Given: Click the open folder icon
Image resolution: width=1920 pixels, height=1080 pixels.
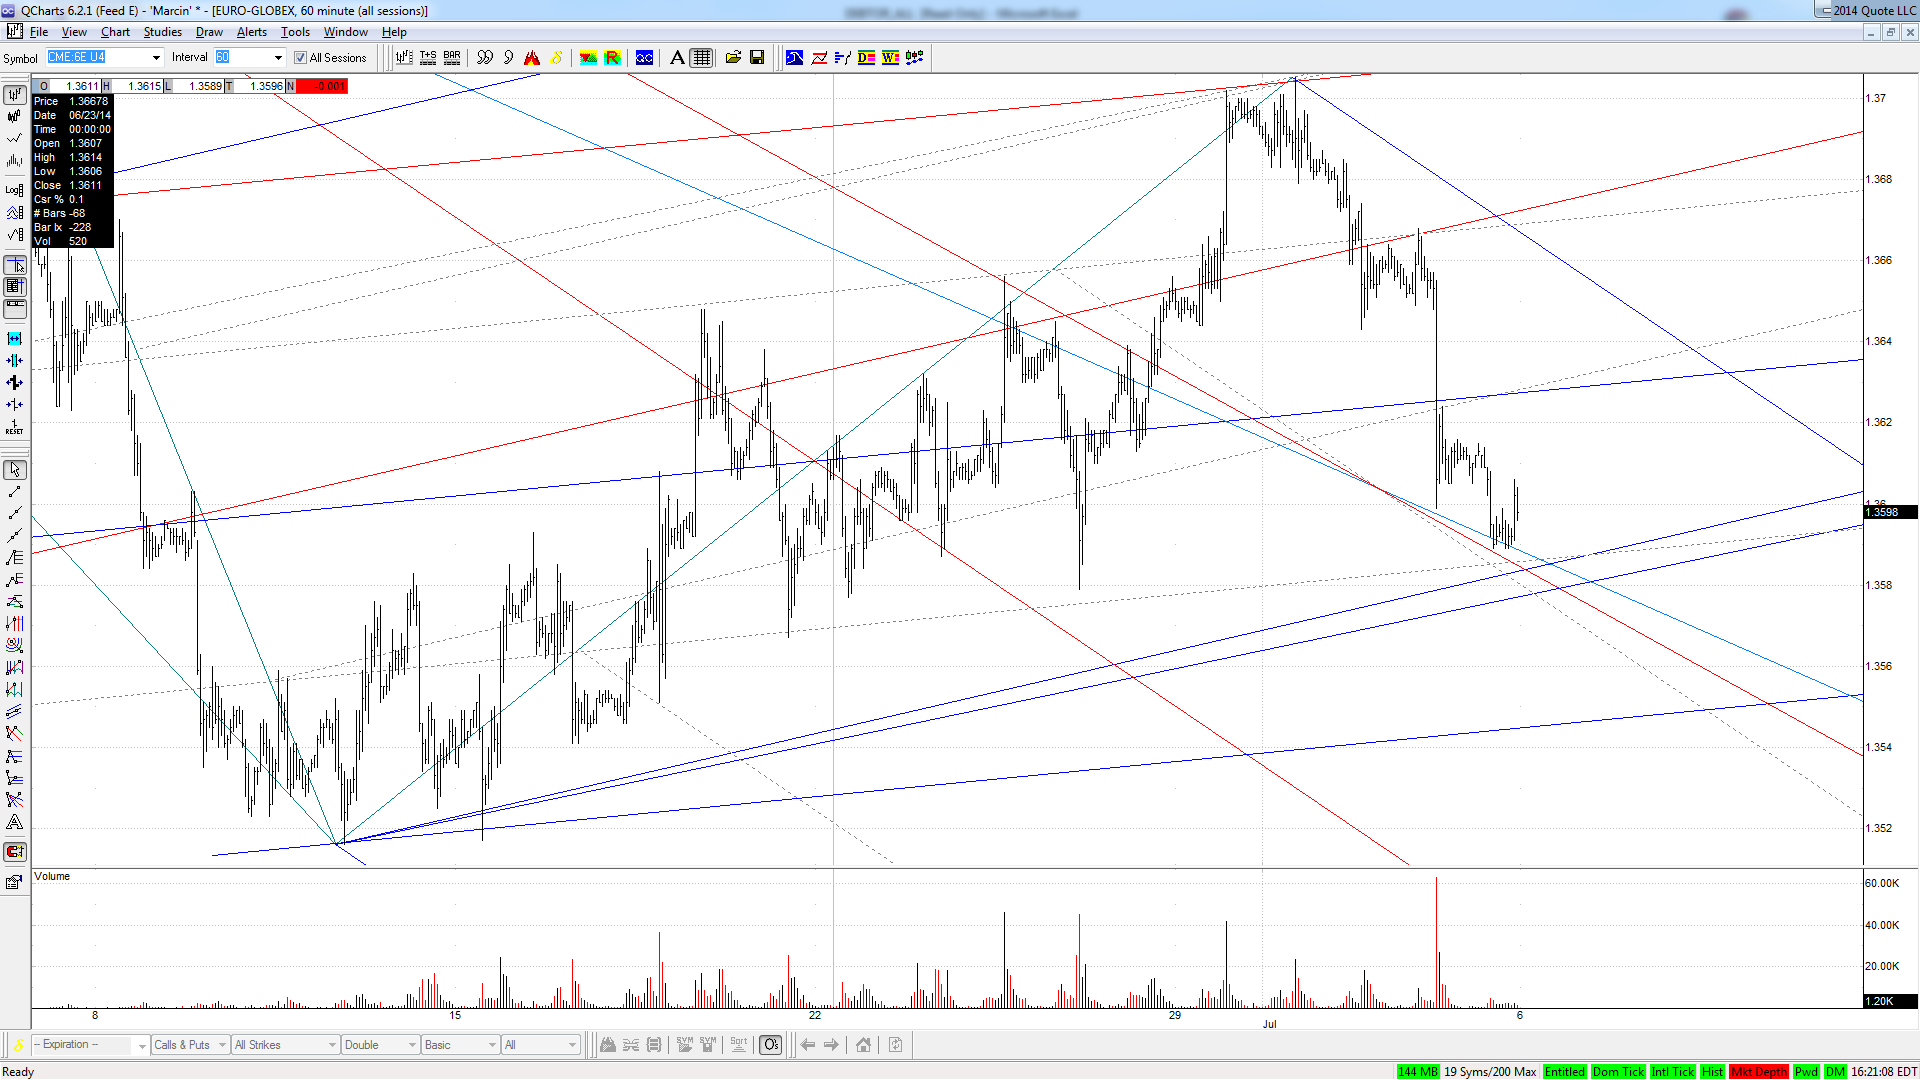Looking at the screenshot, I should [x=733, y=58].
